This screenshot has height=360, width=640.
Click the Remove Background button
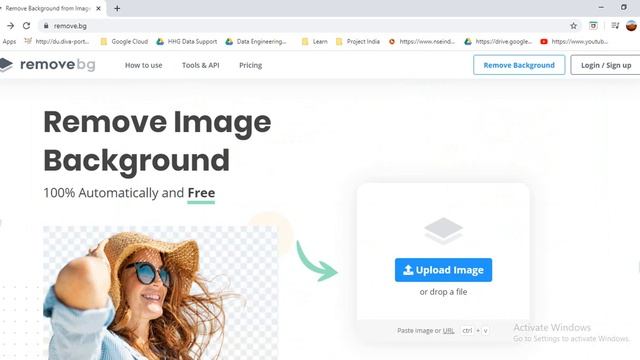click(519, 65)
